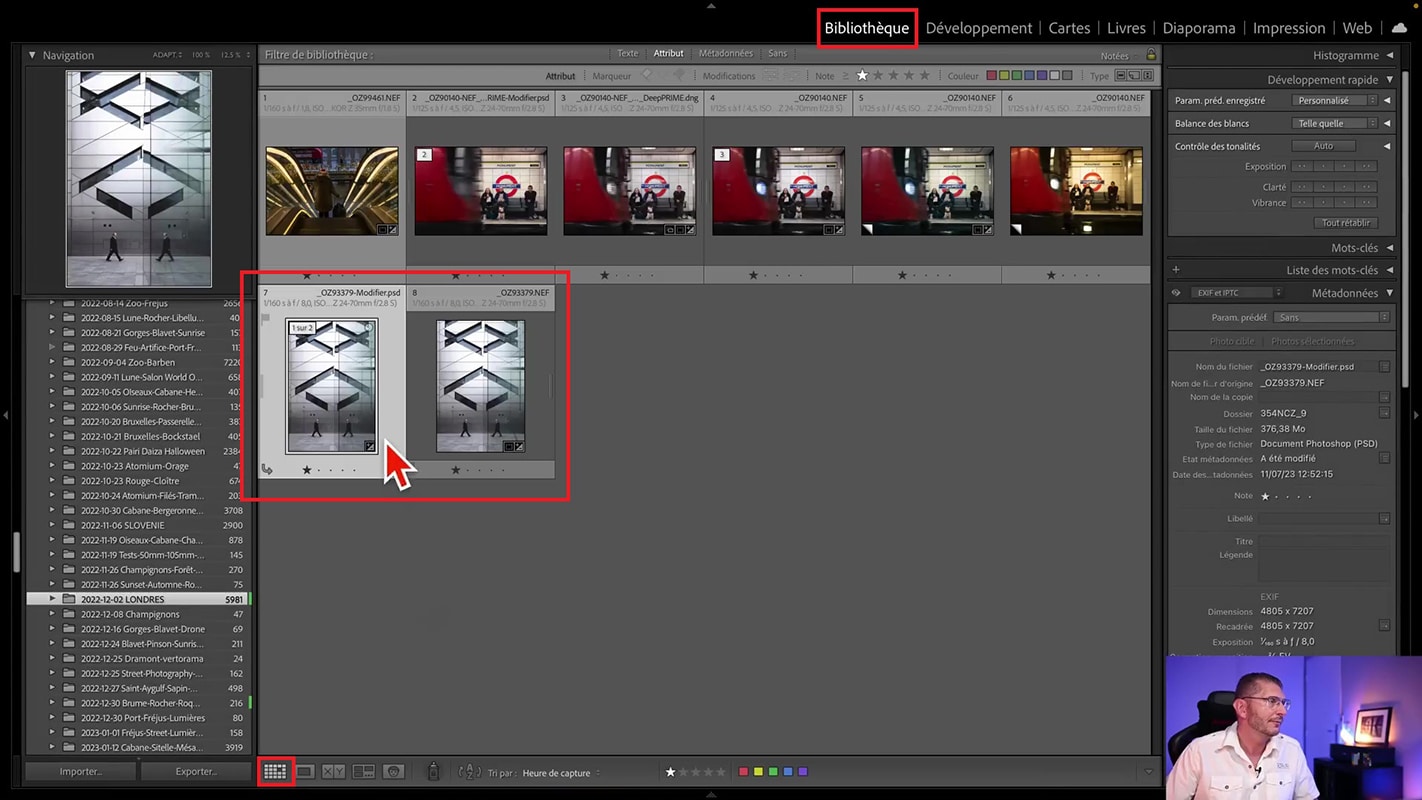
Task: Select the spray can painter tool
Action: click(x=433, y=772)
